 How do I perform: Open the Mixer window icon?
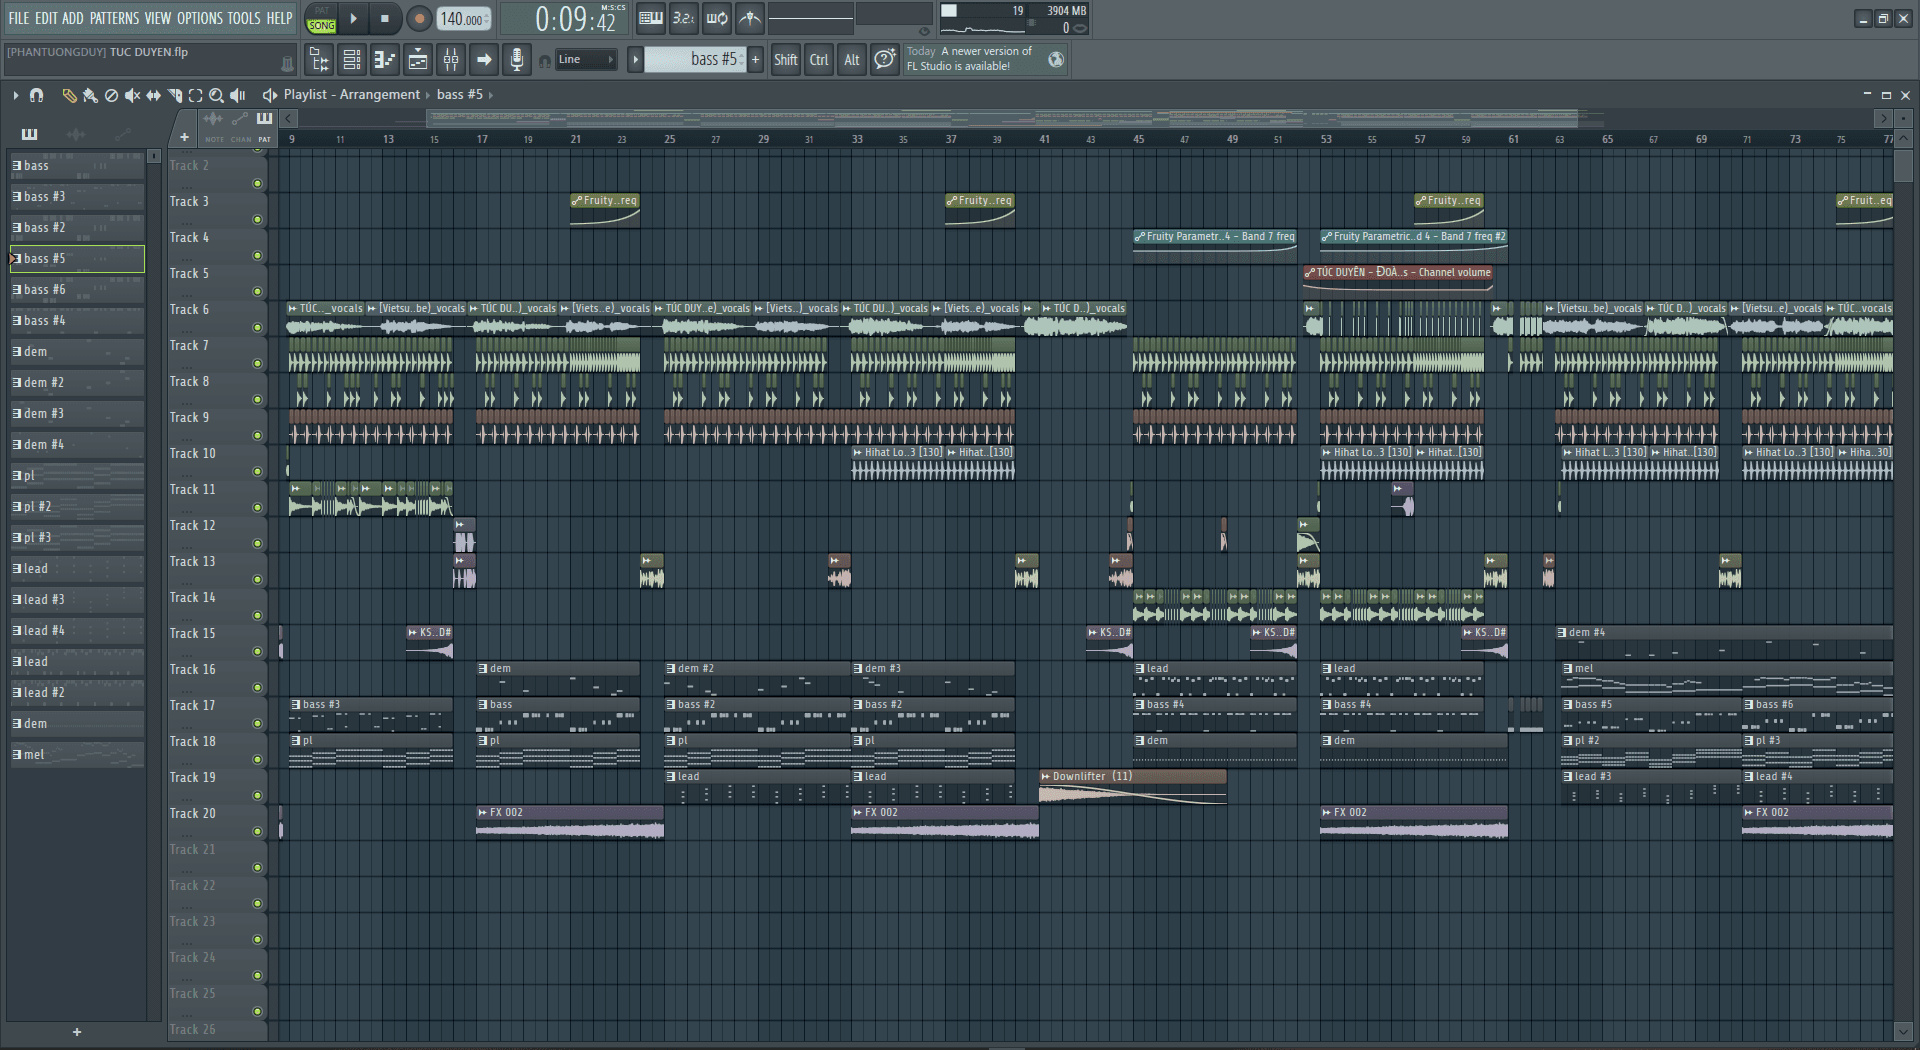(451, 60)
